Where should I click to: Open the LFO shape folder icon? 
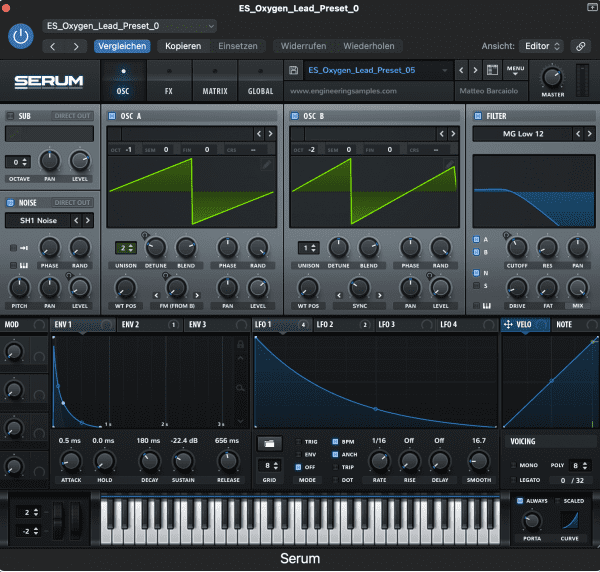[x=269, y=444]
